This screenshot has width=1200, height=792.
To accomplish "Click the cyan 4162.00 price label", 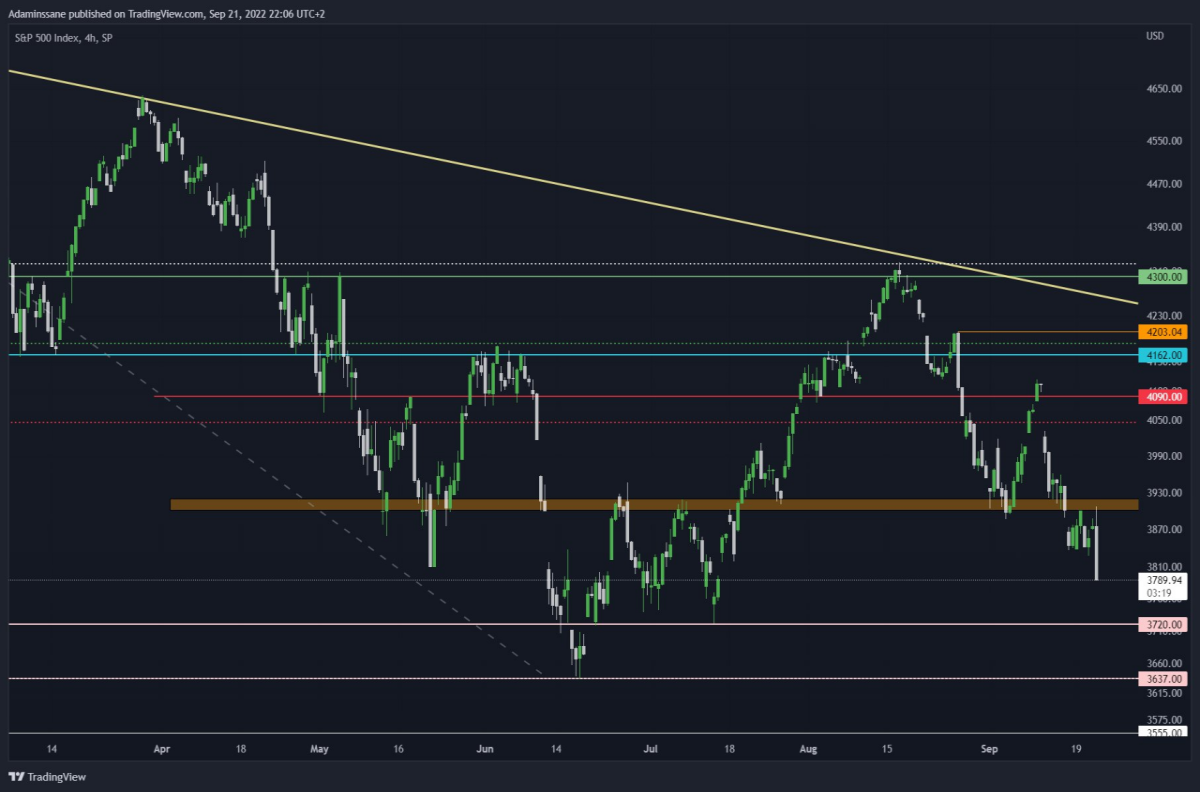I will [x=1164, y=355].
